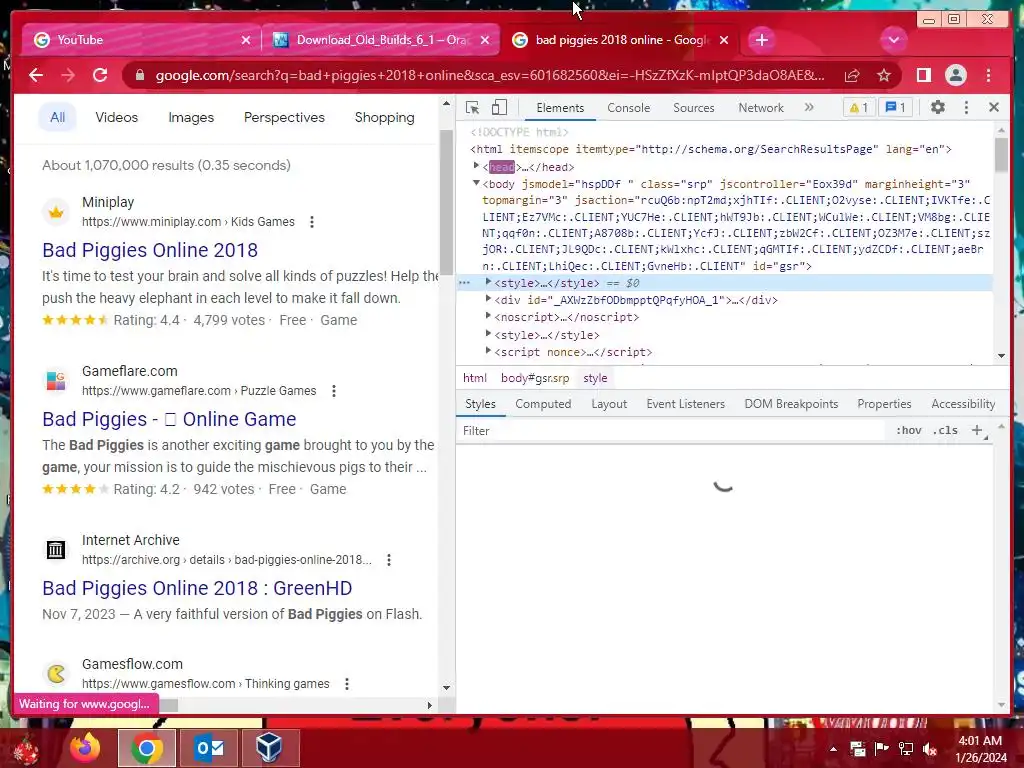Expand the selected style element
Image resolution: width=1024 pixels, height=768 pixels.
[x=488, y=282]
